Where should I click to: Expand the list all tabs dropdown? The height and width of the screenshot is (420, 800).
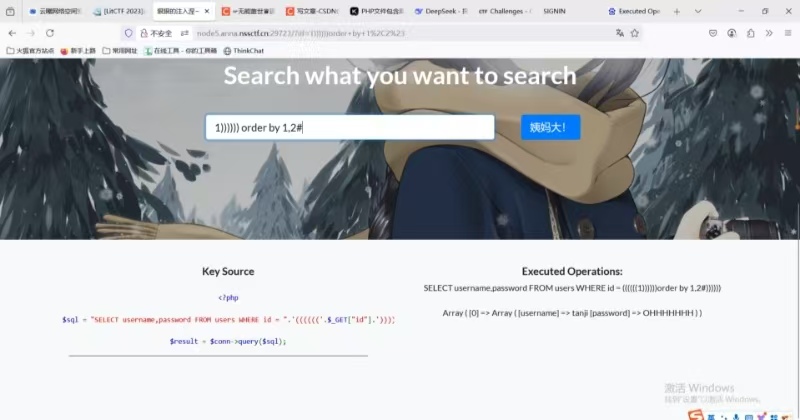click(x=698, y=11)
